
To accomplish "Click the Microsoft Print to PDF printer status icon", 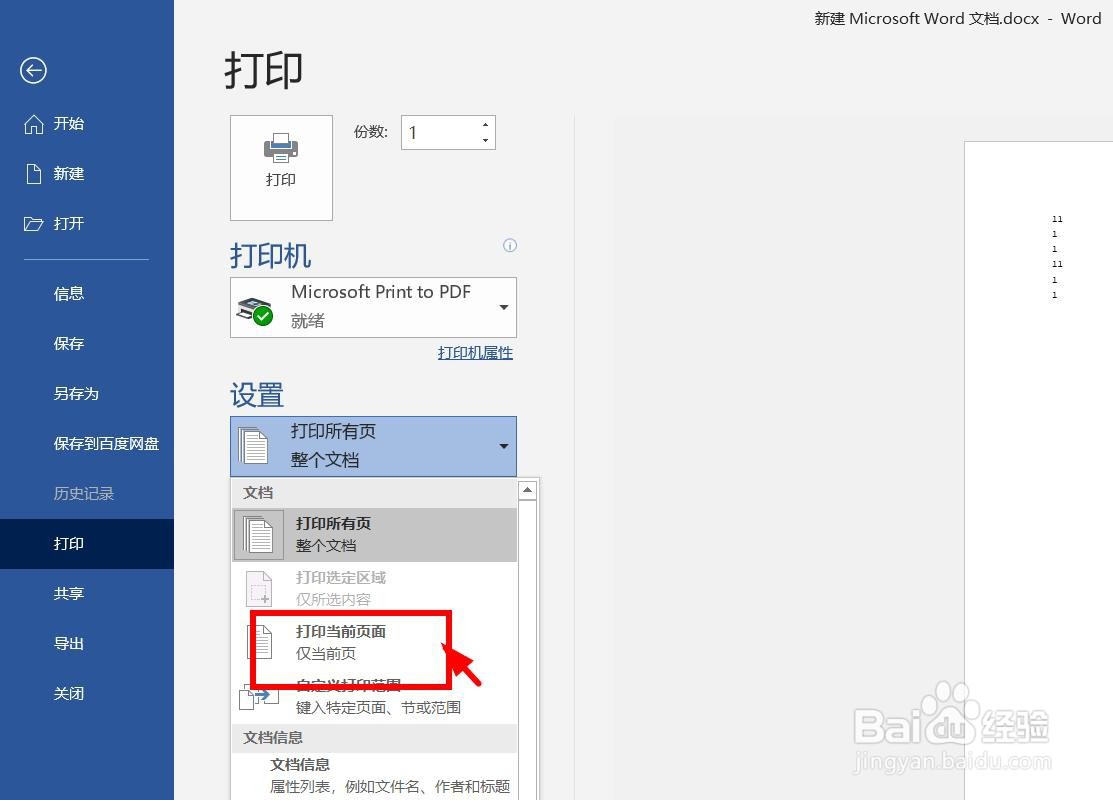I will pos(255,311).
